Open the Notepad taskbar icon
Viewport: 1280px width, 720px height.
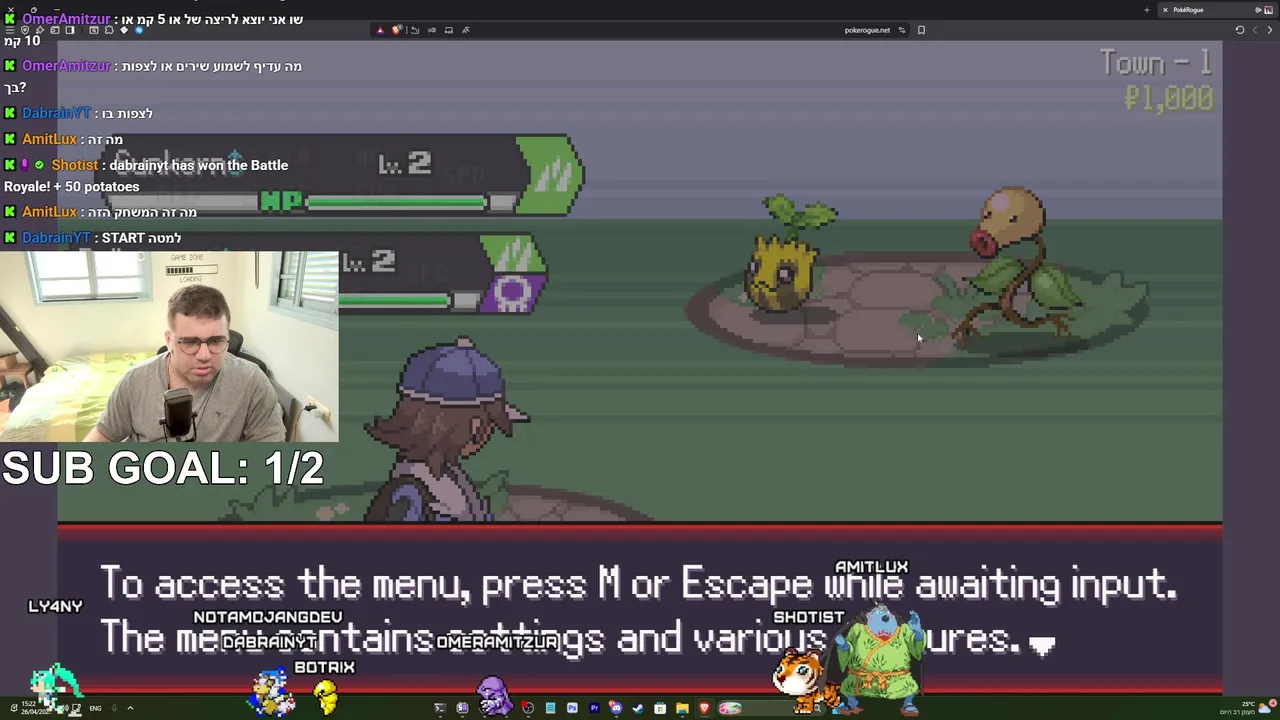point(550,708)
